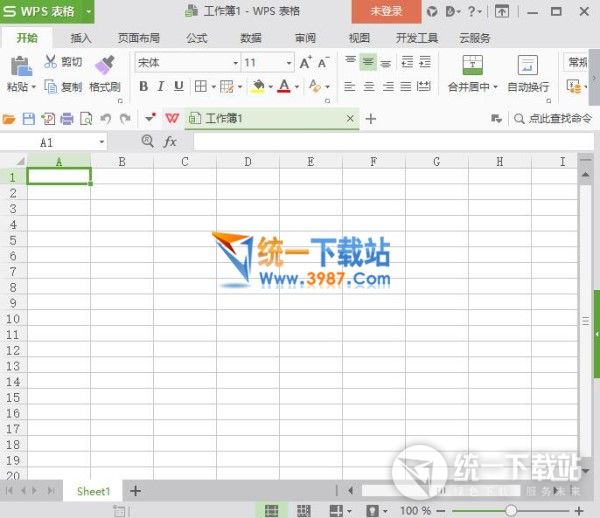The width and height of the screenshot is (600, 518).
Task: Open Name Box A1 dropdown
Action: (101, 142)
